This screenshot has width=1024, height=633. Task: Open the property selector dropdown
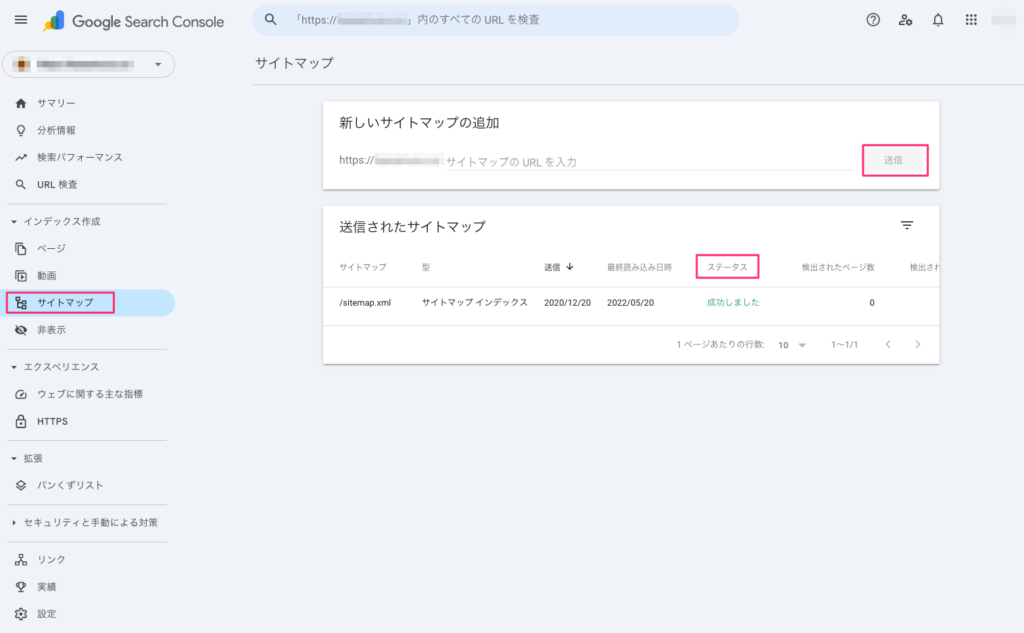click(88, 64)
